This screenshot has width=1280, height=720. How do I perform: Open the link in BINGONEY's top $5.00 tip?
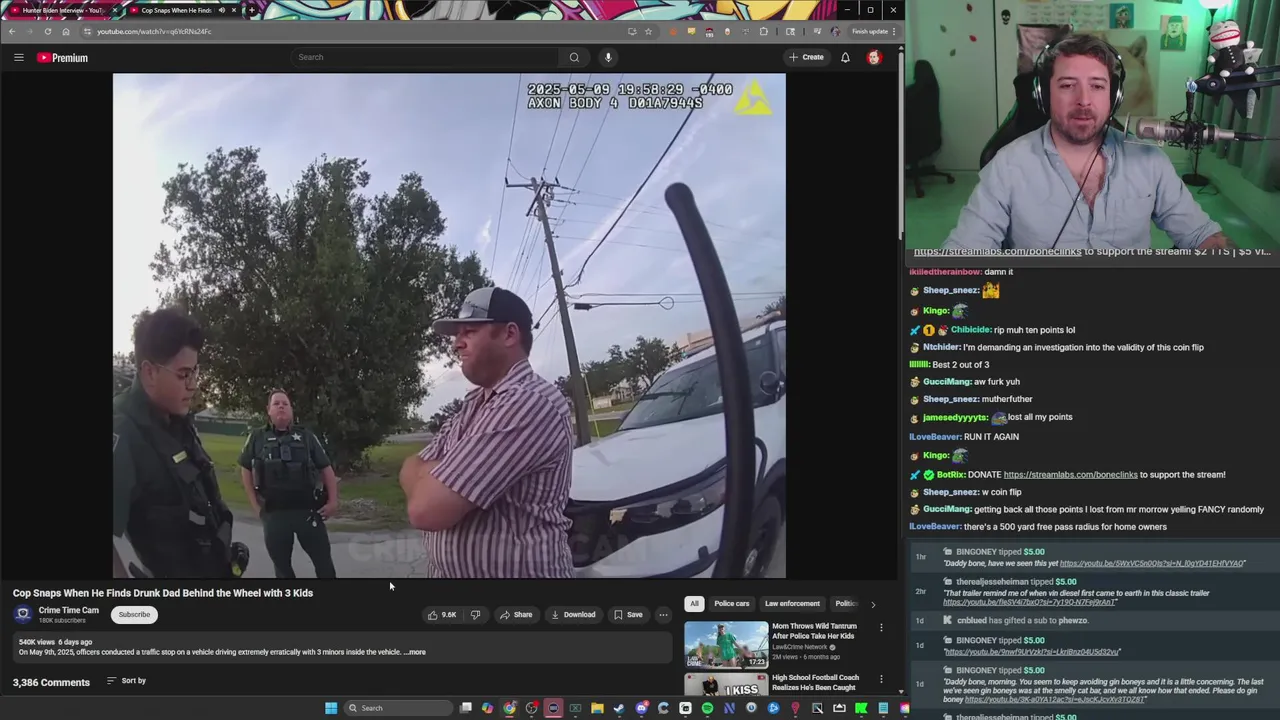(1152, 564)
